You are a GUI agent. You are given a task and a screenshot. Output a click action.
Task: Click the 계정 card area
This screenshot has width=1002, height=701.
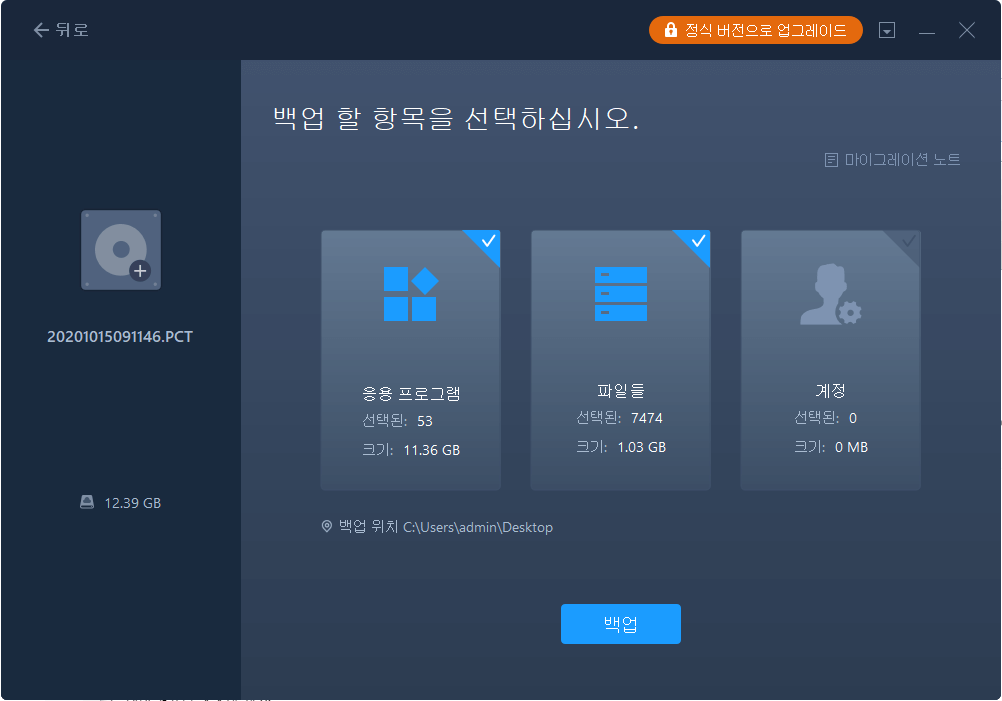click(x=830, y=360)
